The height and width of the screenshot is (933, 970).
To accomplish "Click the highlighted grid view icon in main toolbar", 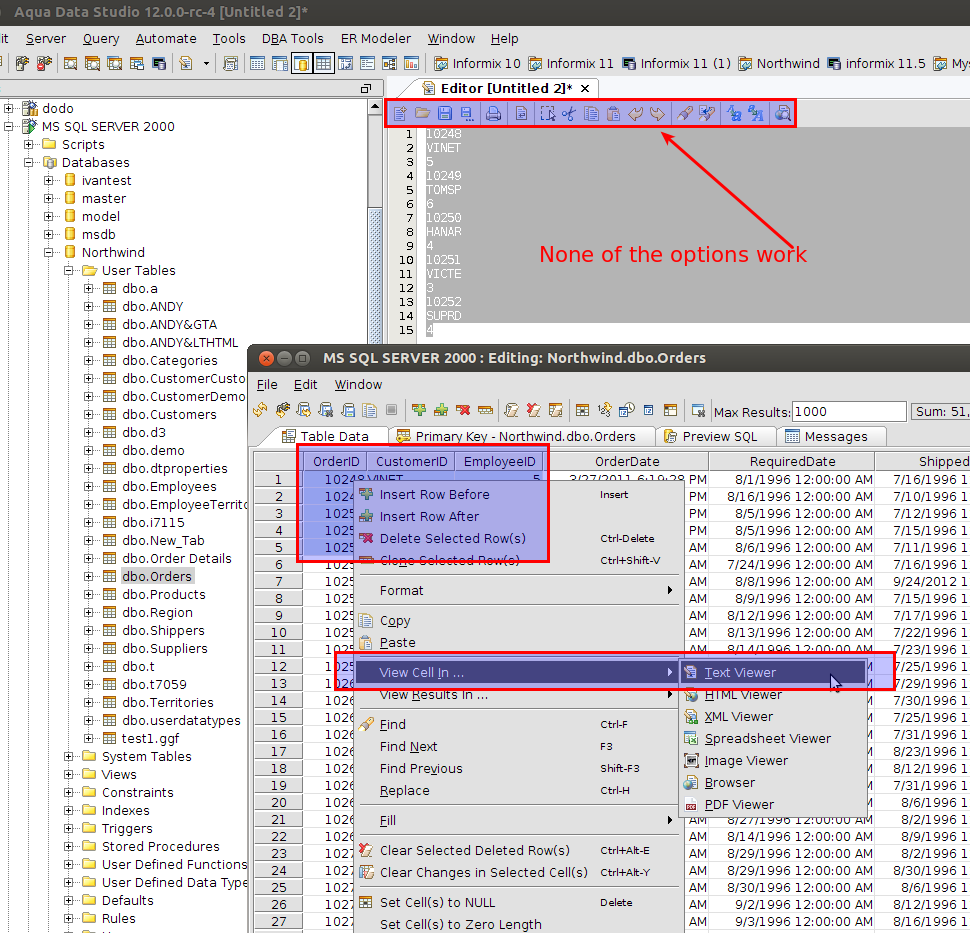I will point(323,63).
